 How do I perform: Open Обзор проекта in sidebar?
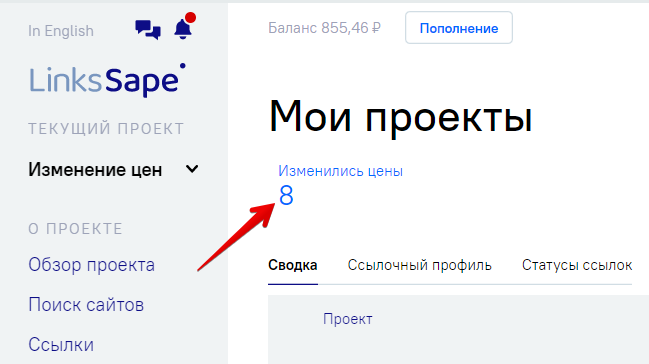coord(91,265)
